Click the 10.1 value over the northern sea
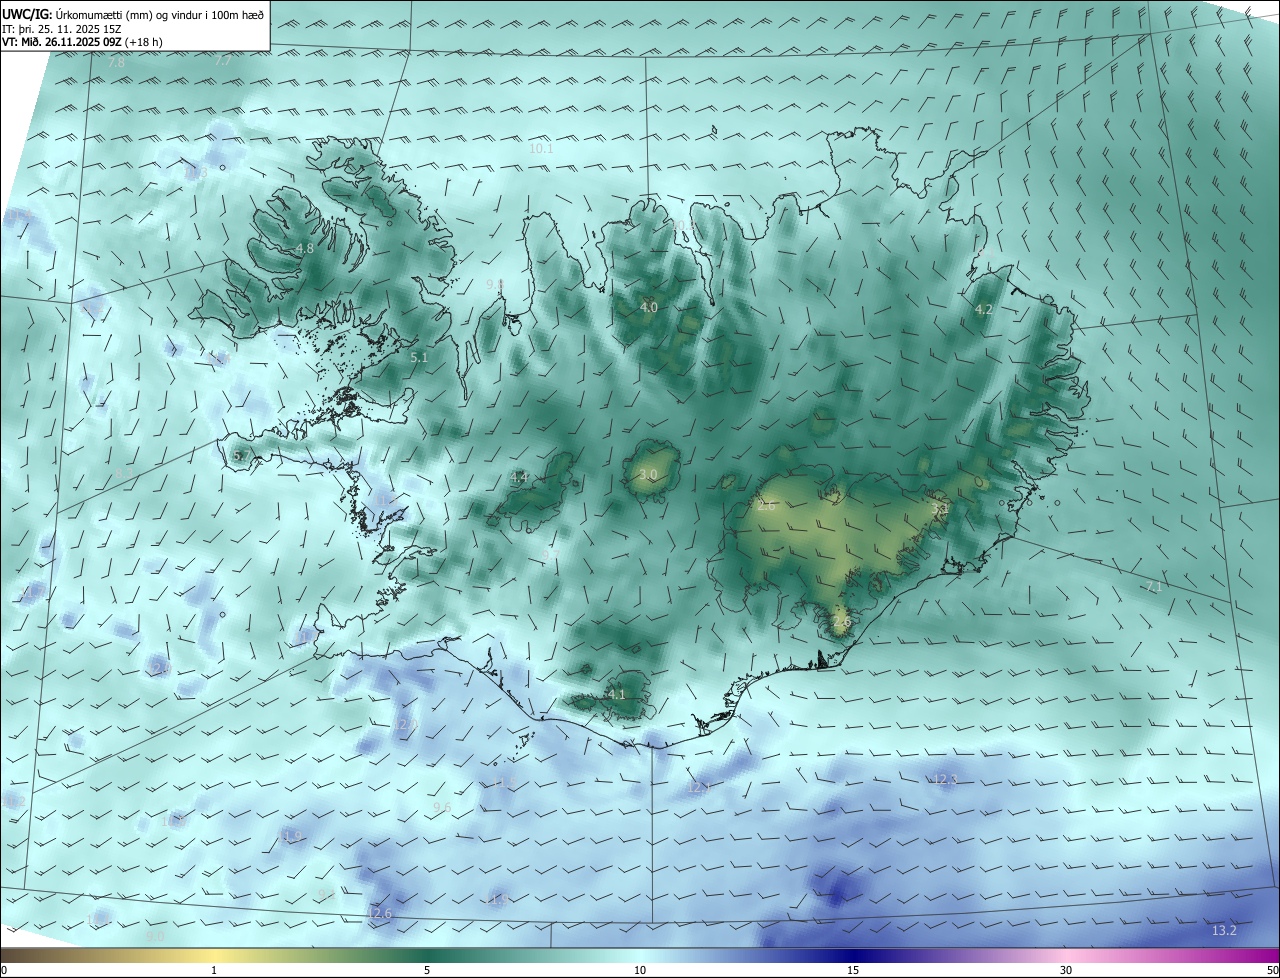Image resolution: width=1280 pixels, height=978 pixels. point(541,148)
